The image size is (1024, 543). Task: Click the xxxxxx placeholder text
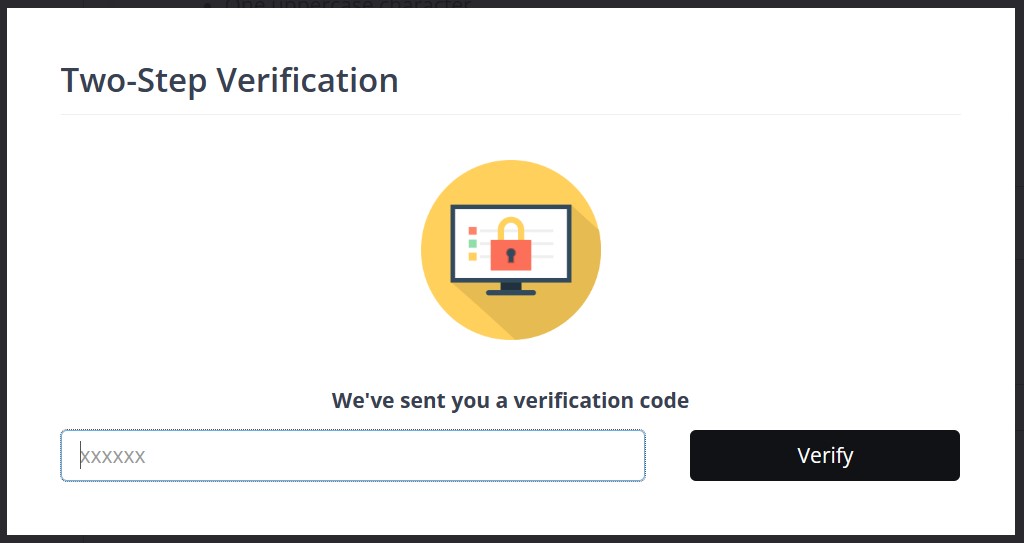click(x=113, y=456)
